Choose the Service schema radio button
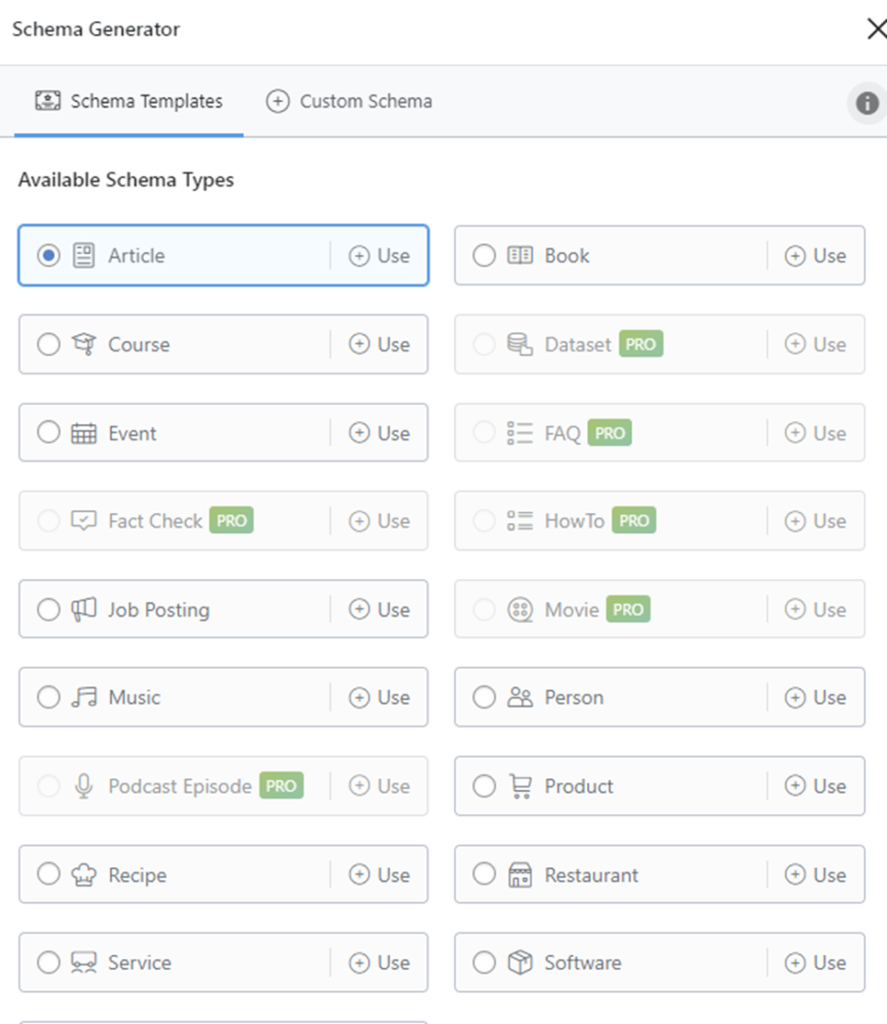 [48, 962]
